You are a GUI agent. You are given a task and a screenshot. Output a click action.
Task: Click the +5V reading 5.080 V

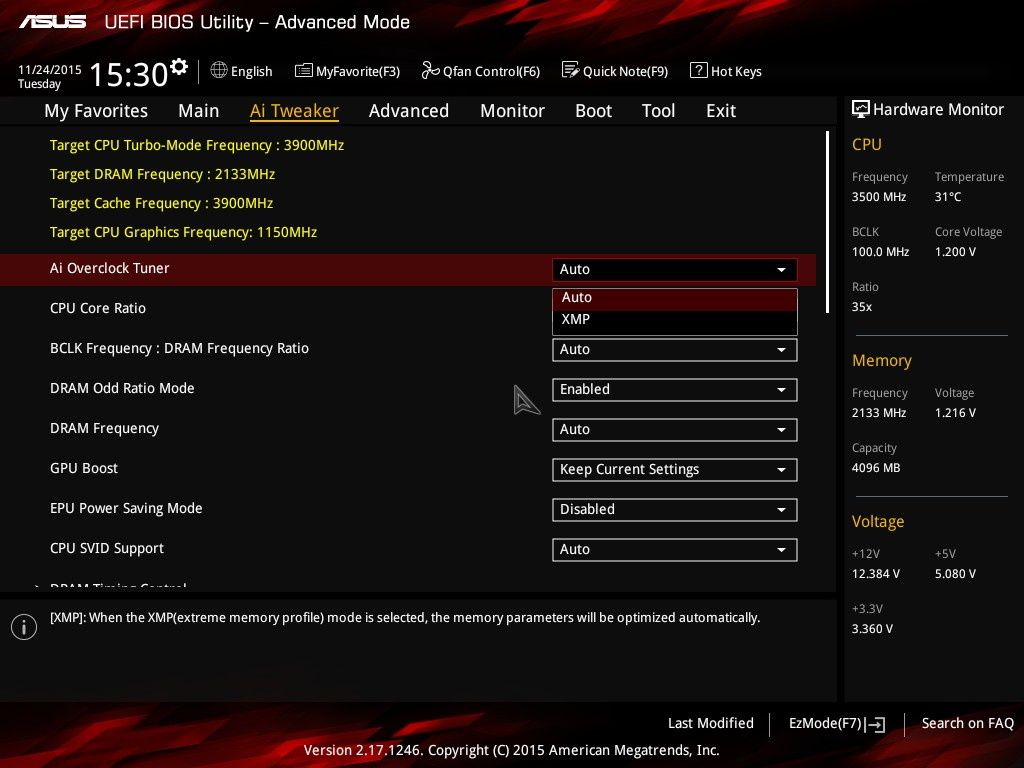coord(955,574)
